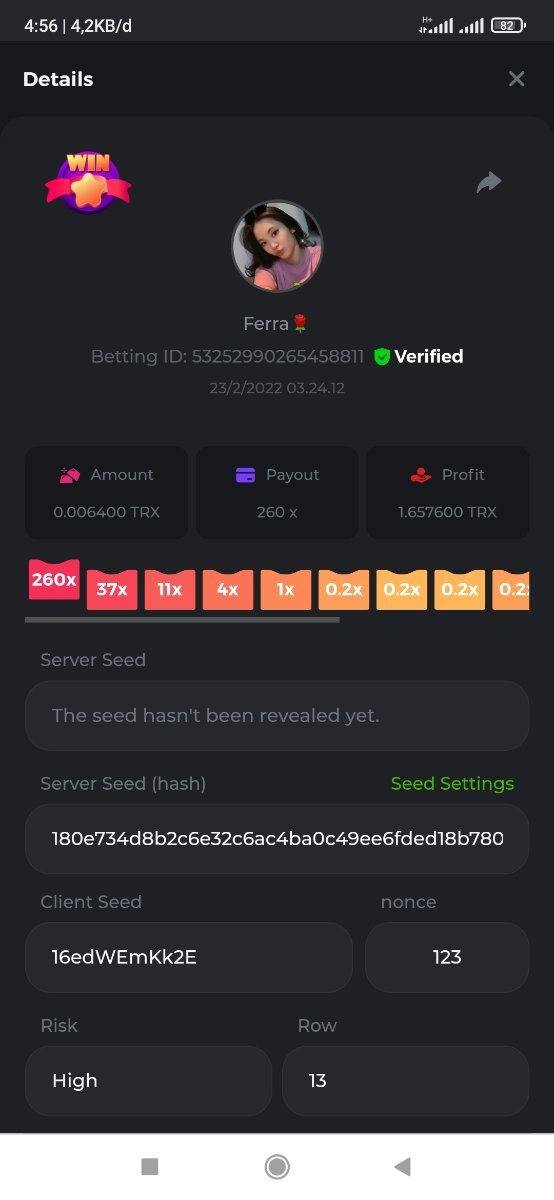Select the 37x multiplier tile

(x=112, y=590)
